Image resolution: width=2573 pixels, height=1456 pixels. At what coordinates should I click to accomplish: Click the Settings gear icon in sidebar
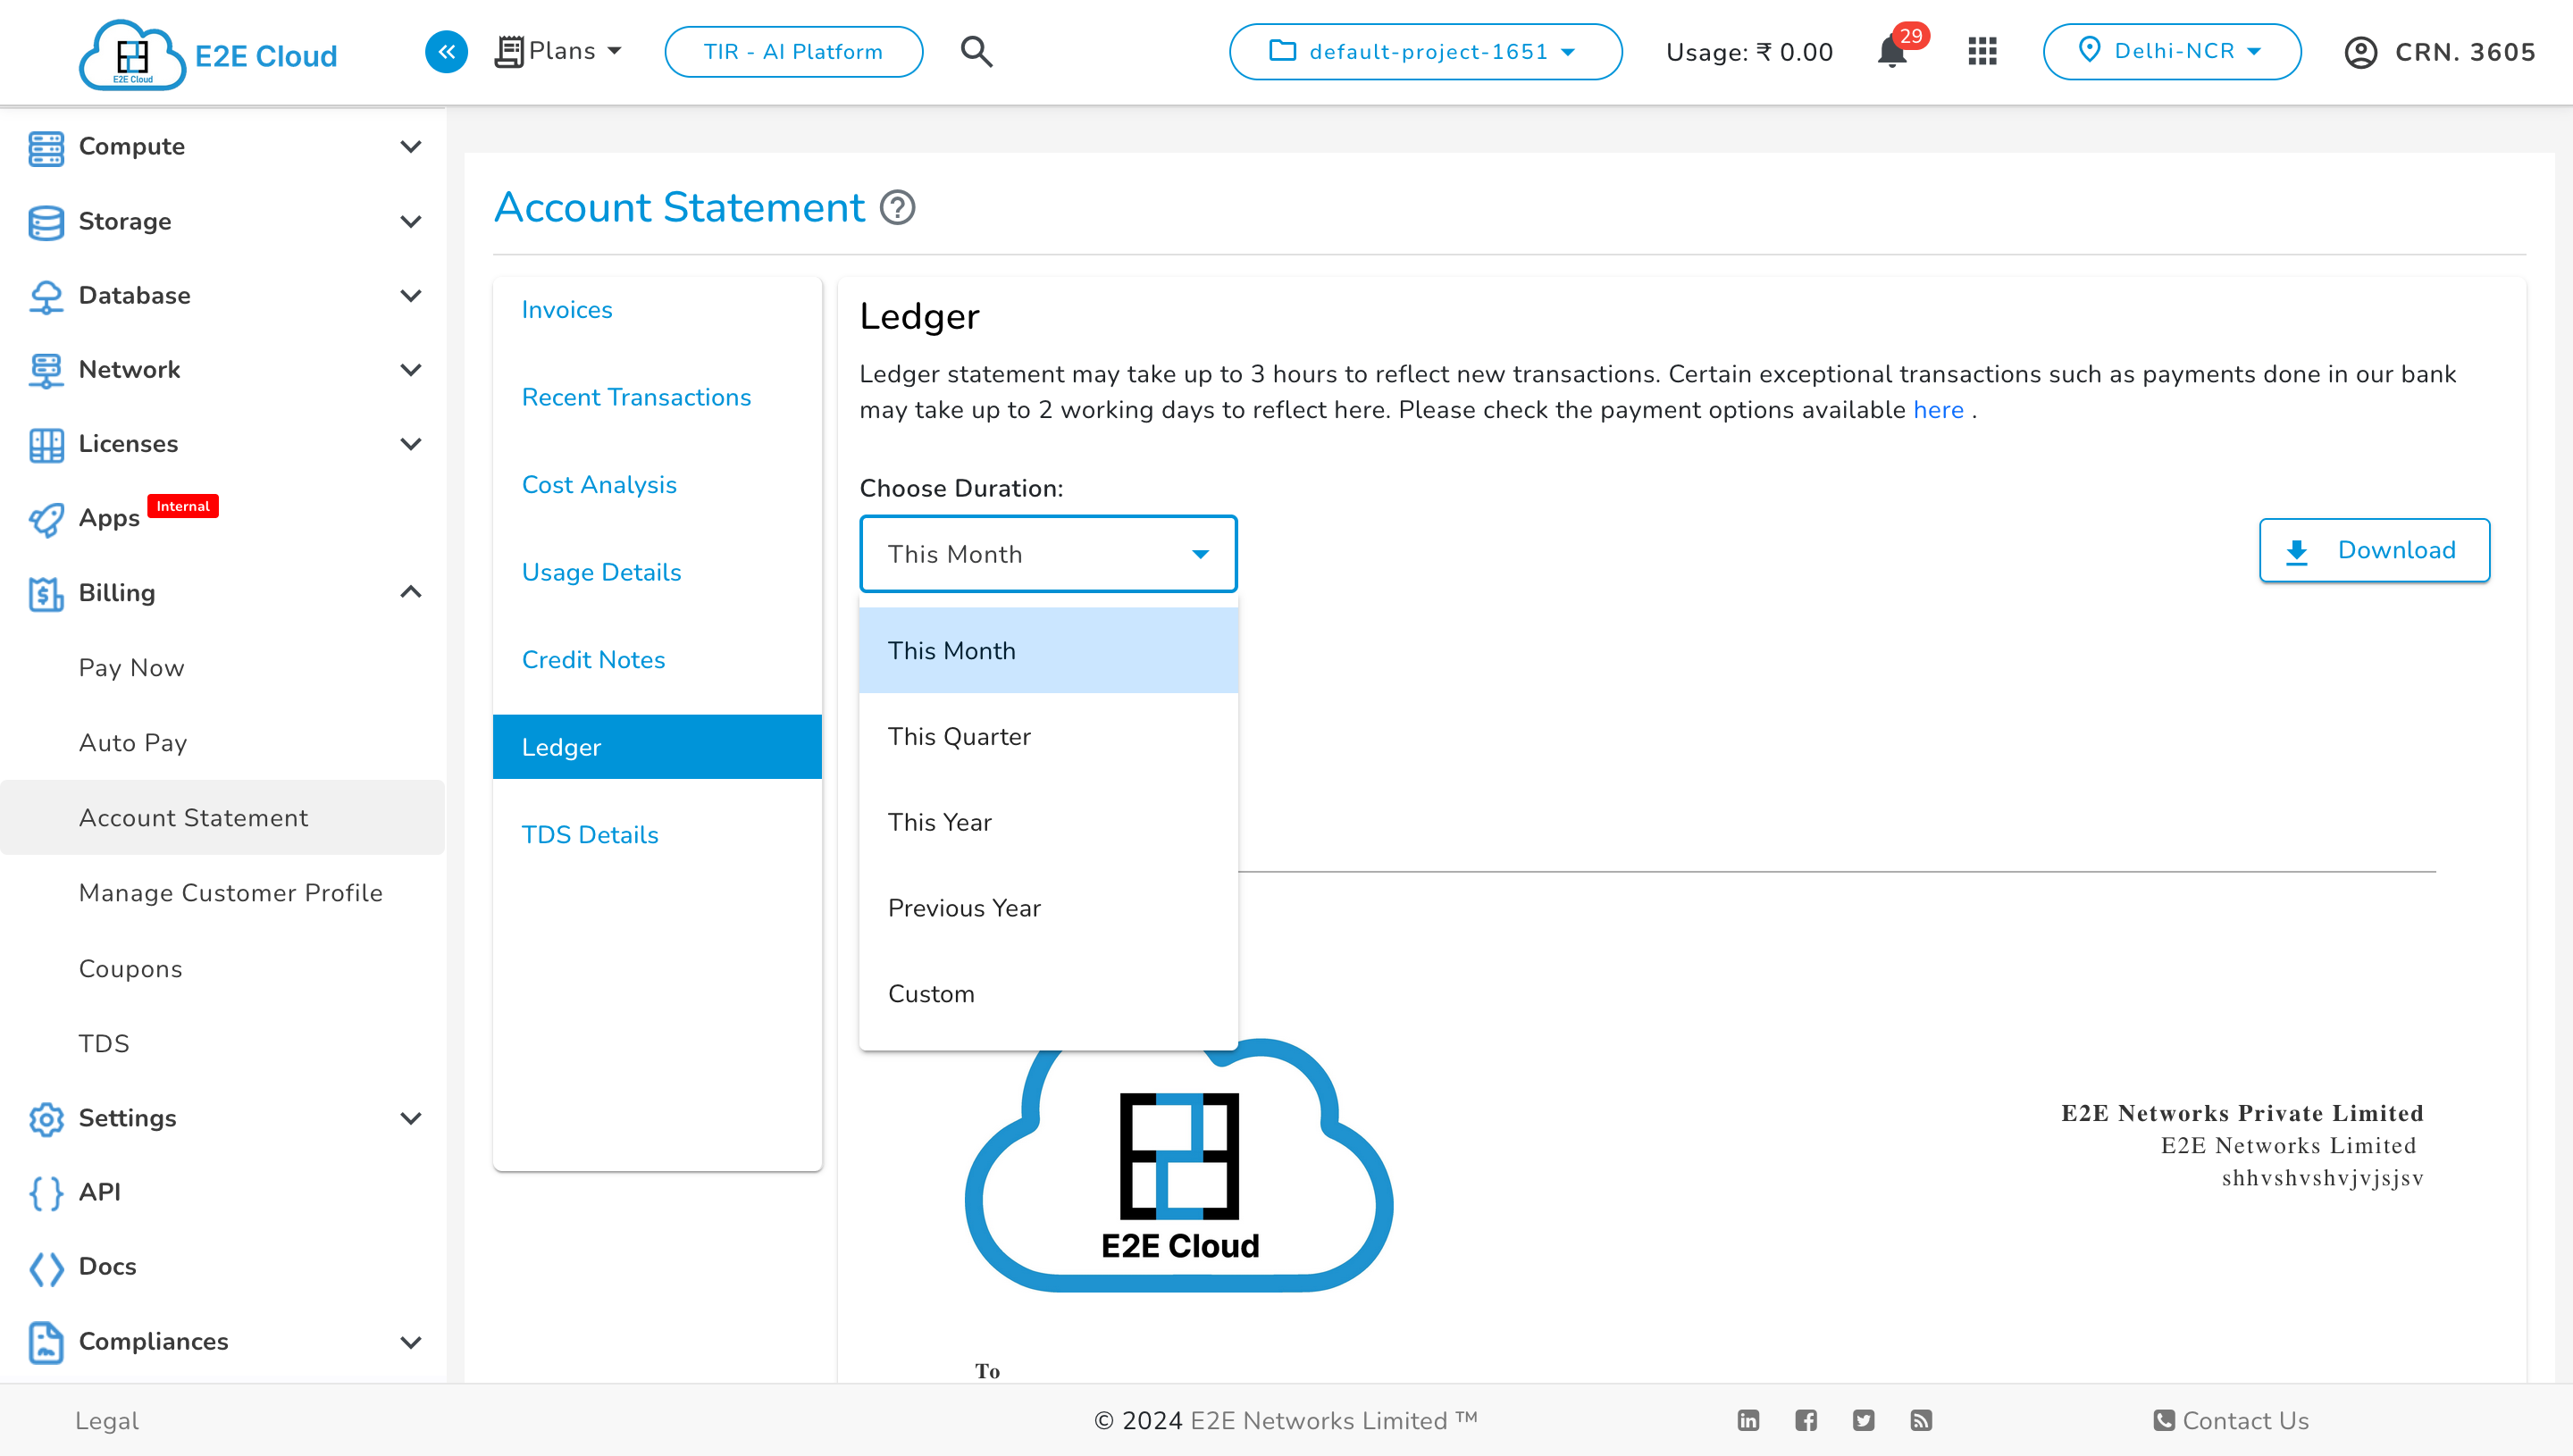46,1118
